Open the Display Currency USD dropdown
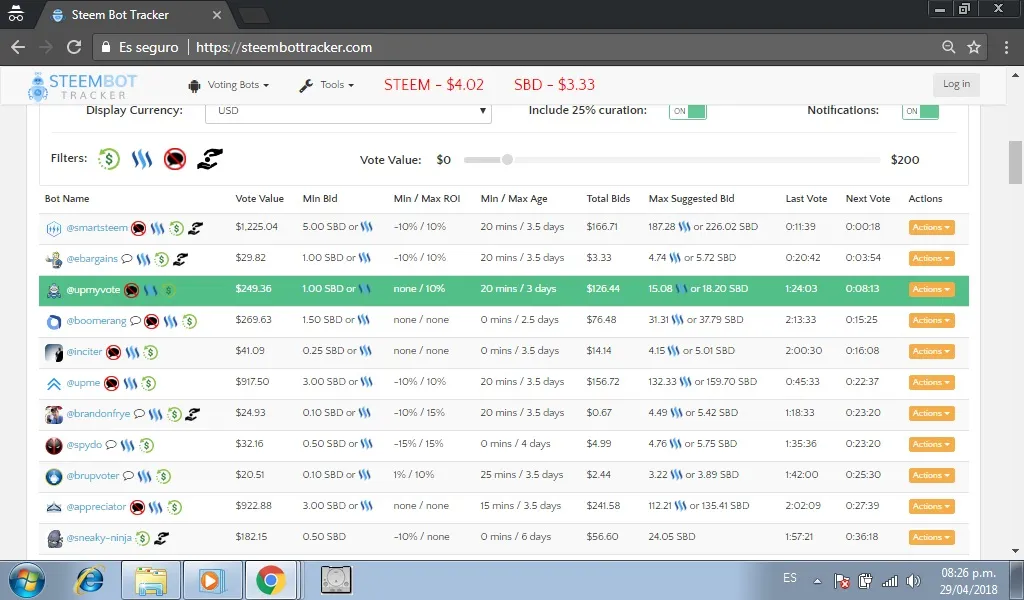Viewport: 1024px width, 600px height. click(348, 111)
